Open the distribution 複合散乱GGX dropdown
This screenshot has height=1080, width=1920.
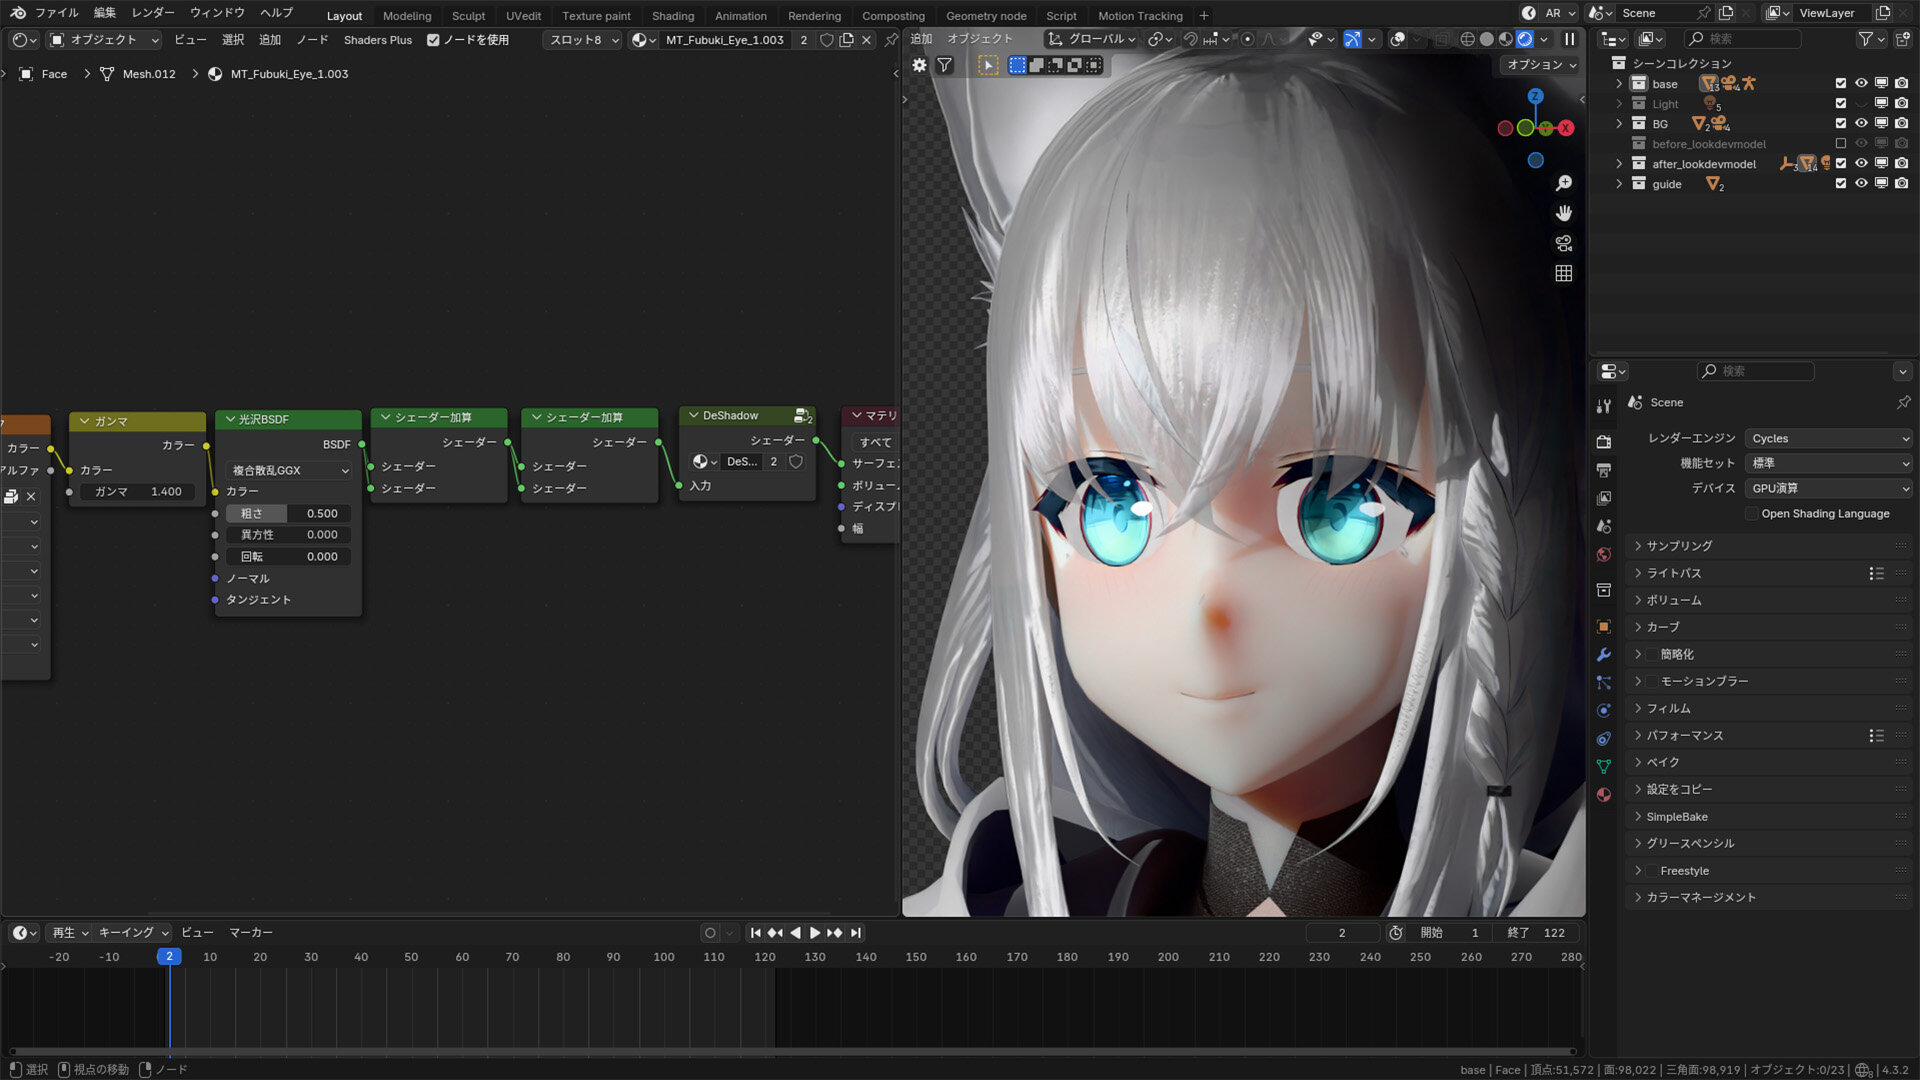pyautogui.click(x=290, y=470)
